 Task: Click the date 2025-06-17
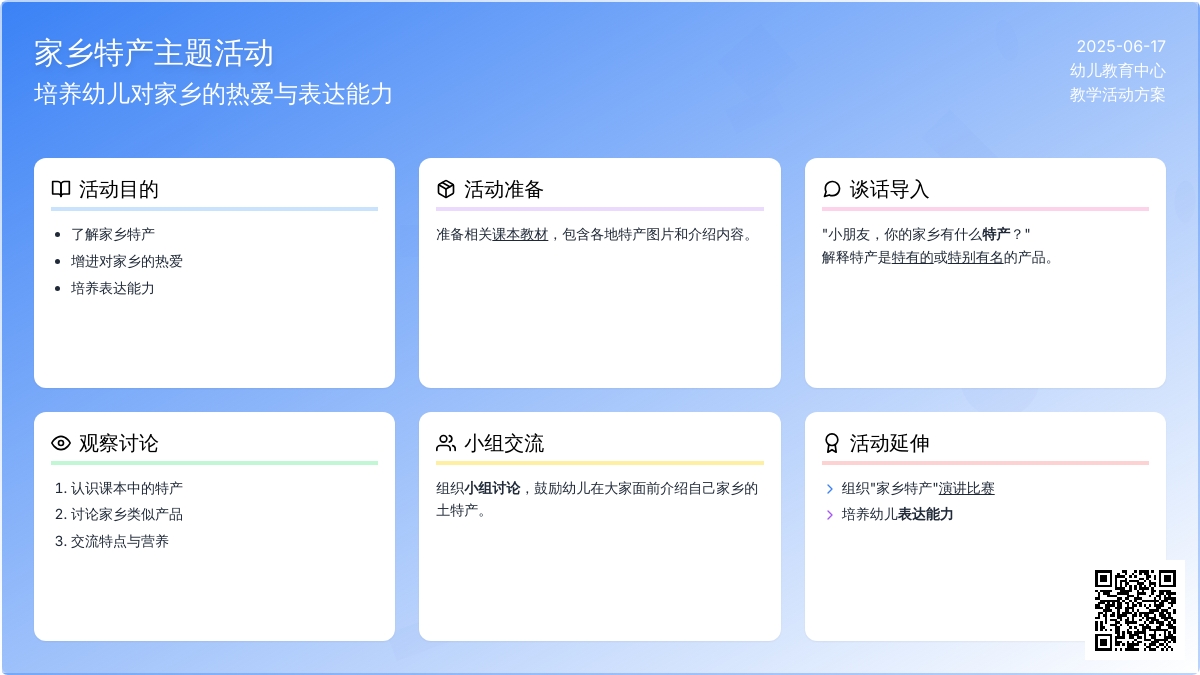click(1121, 47)
